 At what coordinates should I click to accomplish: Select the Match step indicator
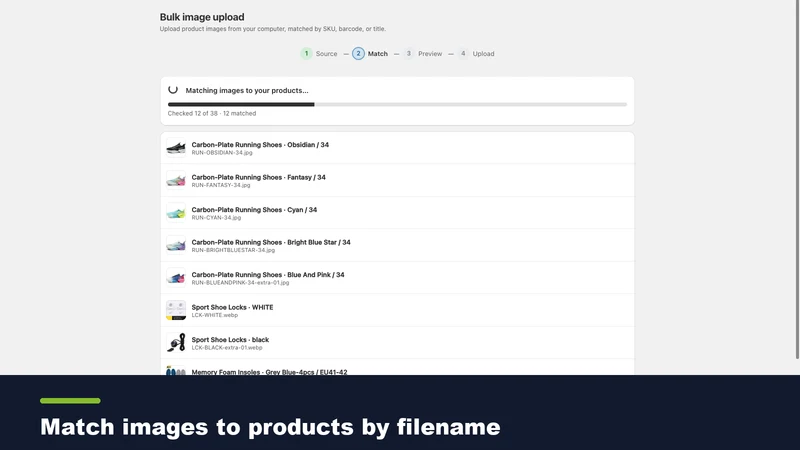tap(370, 54)
